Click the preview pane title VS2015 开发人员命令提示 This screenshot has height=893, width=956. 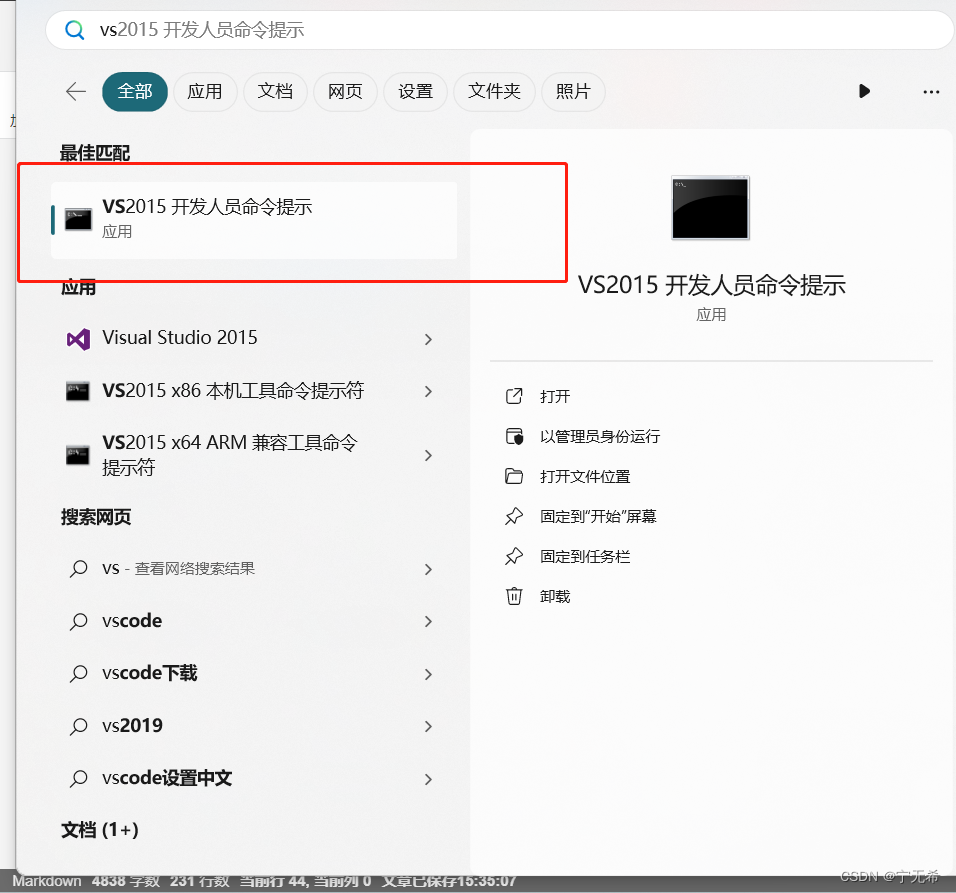pos(712,285)
